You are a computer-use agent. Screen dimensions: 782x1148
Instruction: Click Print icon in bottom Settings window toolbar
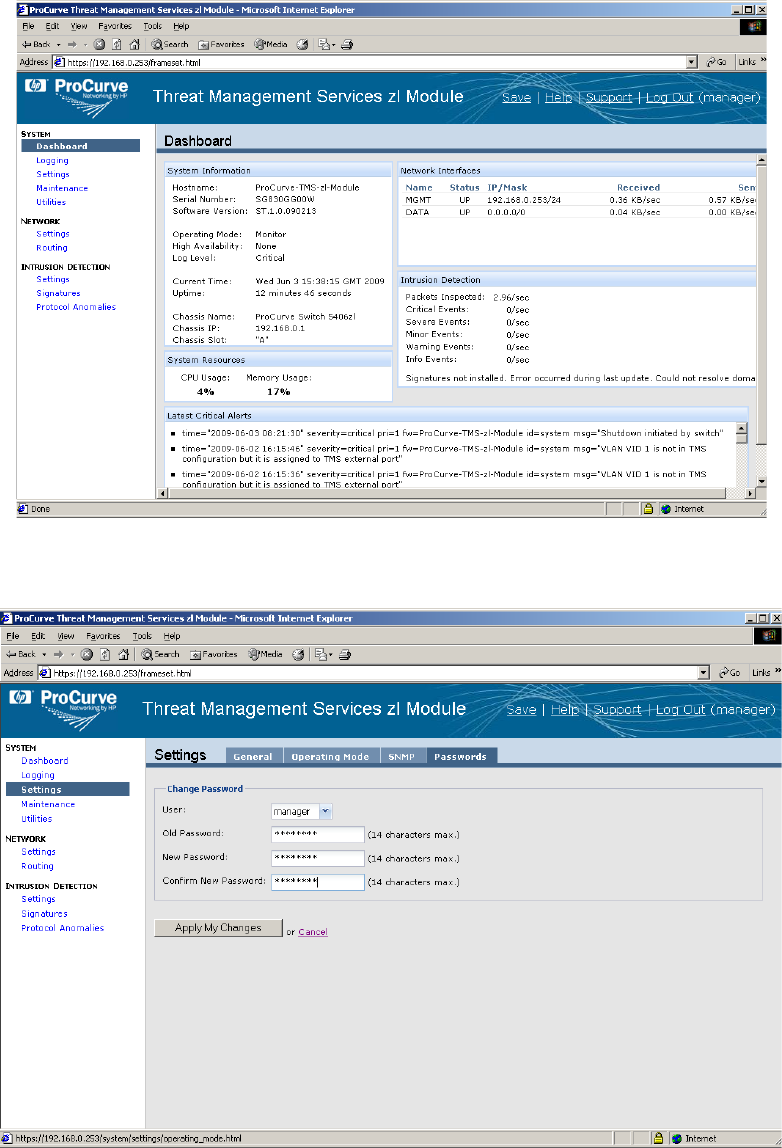[x=345, y=655]
